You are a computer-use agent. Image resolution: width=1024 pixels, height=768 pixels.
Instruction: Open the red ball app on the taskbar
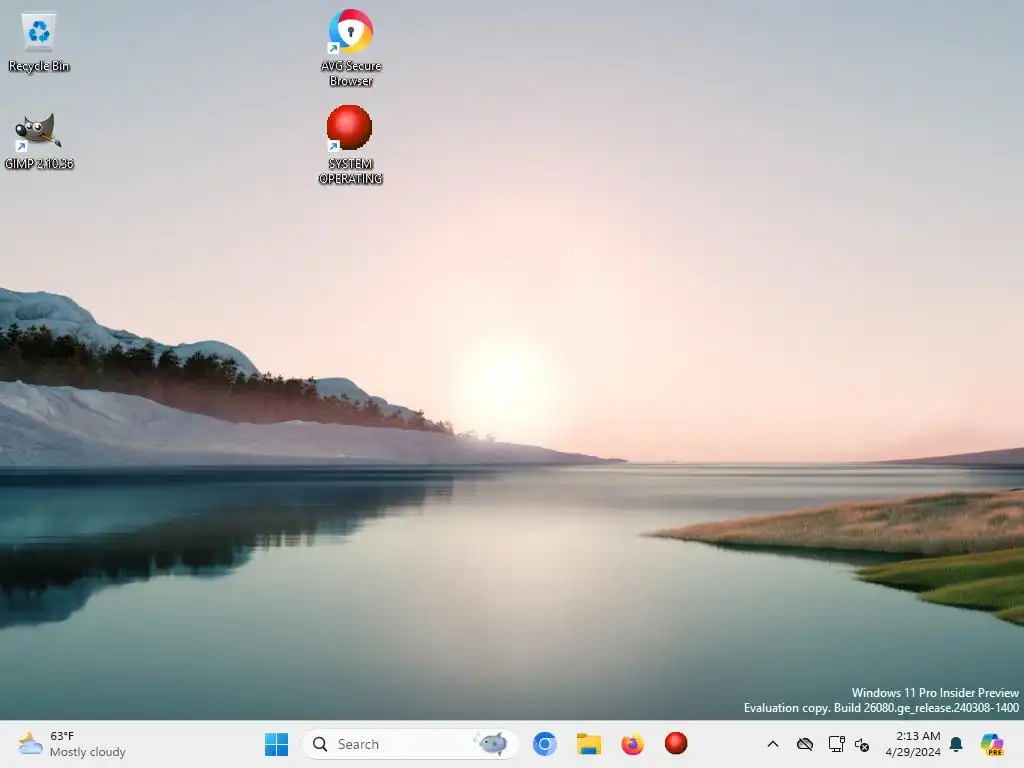point(676,743)
